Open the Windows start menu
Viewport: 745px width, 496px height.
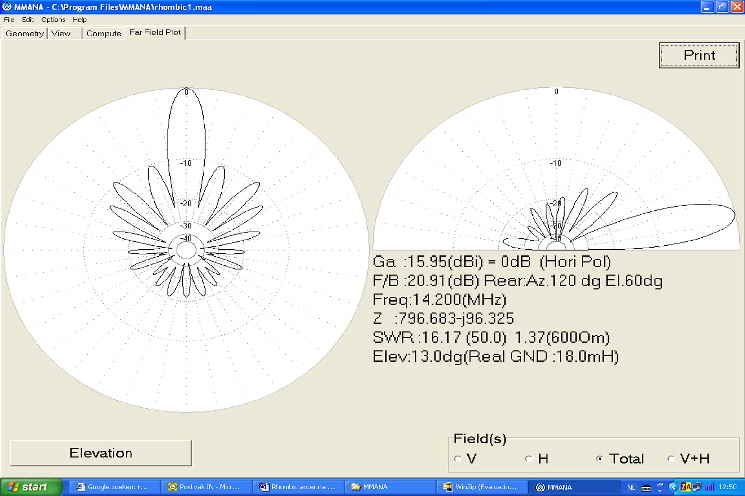[31, 487]
